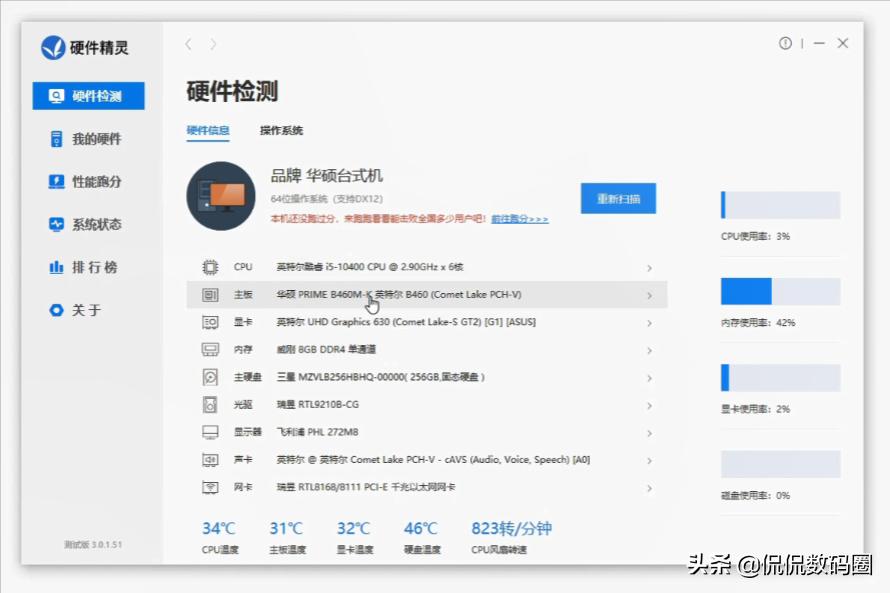The width and height of the screenshot is (890, 593).
Task: Expand the 网卡 network card row chevron
Action: [650, 488]
